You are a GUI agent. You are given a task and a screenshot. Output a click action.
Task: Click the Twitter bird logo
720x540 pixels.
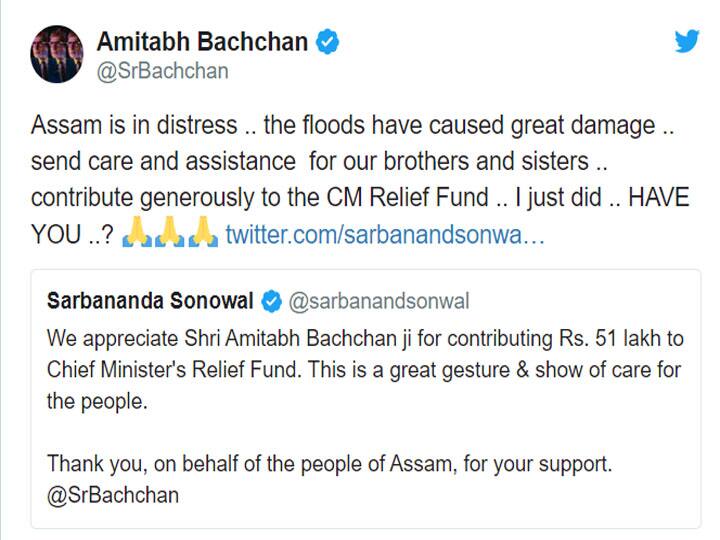(686, 42)
